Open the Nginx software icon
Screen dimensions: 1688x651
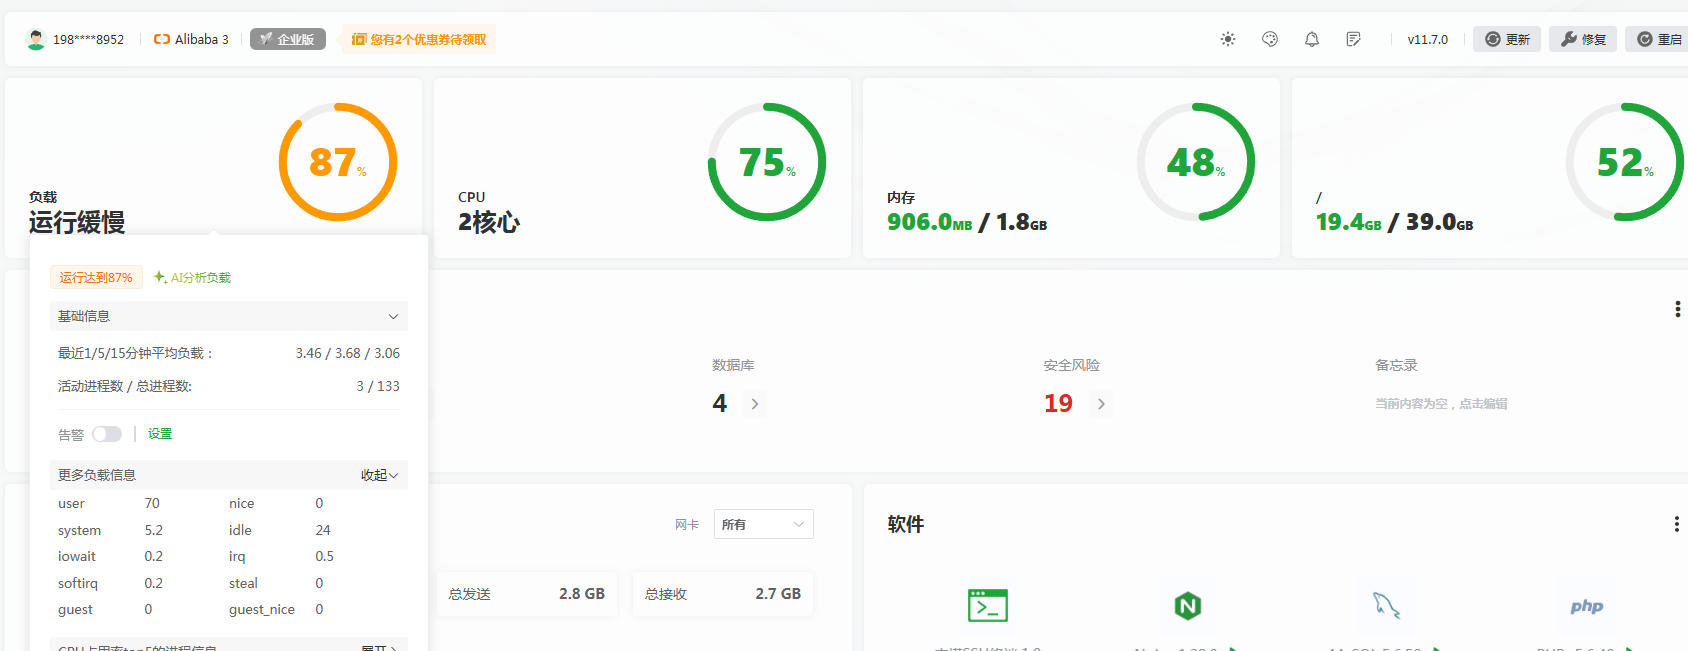click(x=1187, y=605)
